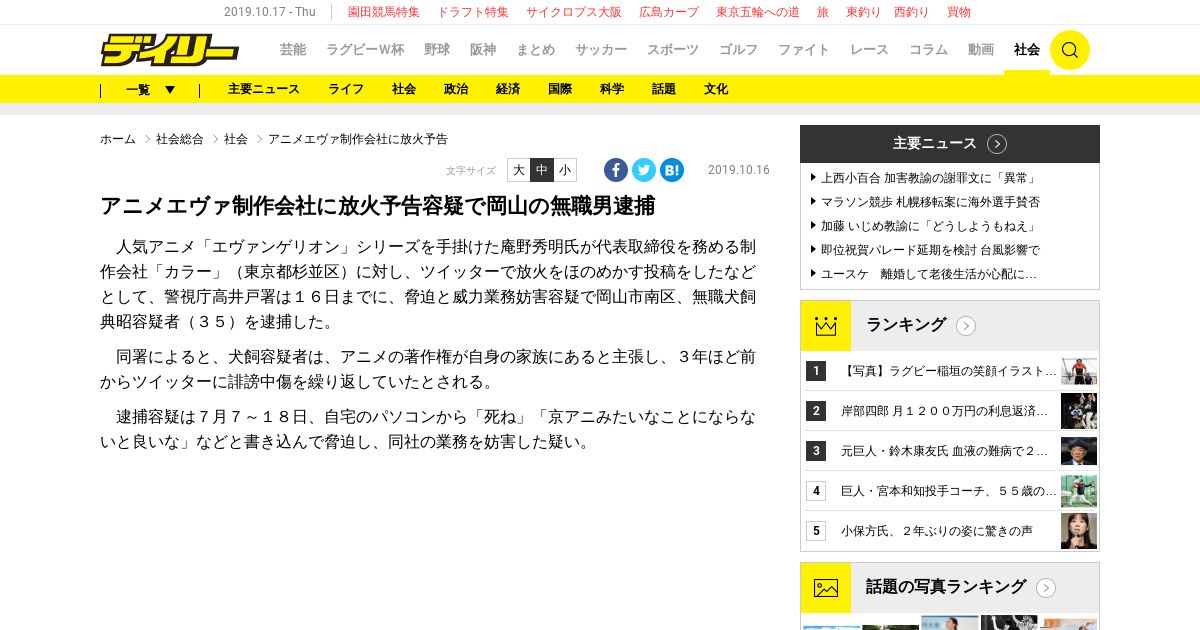Open the 動画 tab
1200x630 pixels.
tap(981, 50)
